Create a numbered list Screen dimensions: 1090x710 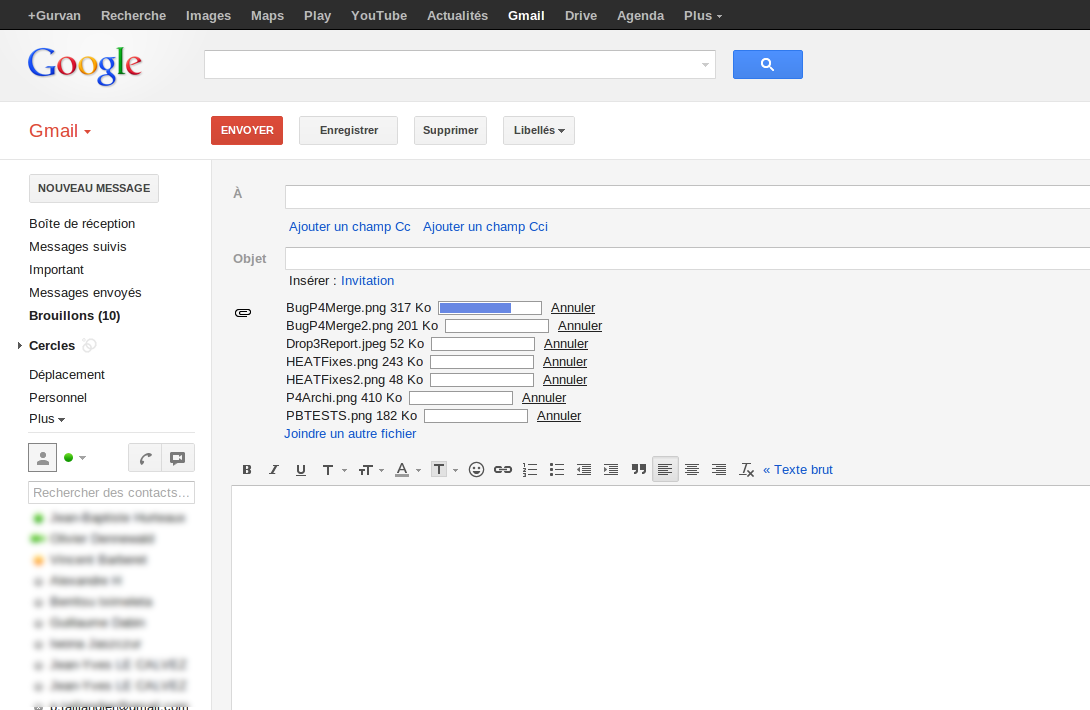coord(530,470)
